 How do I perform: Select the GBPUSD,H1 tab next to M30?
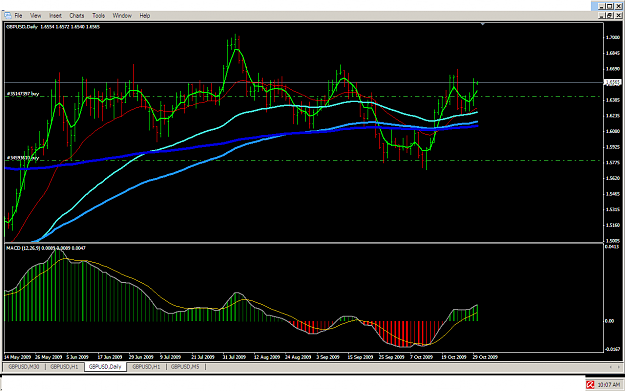(x=64, y=367)
